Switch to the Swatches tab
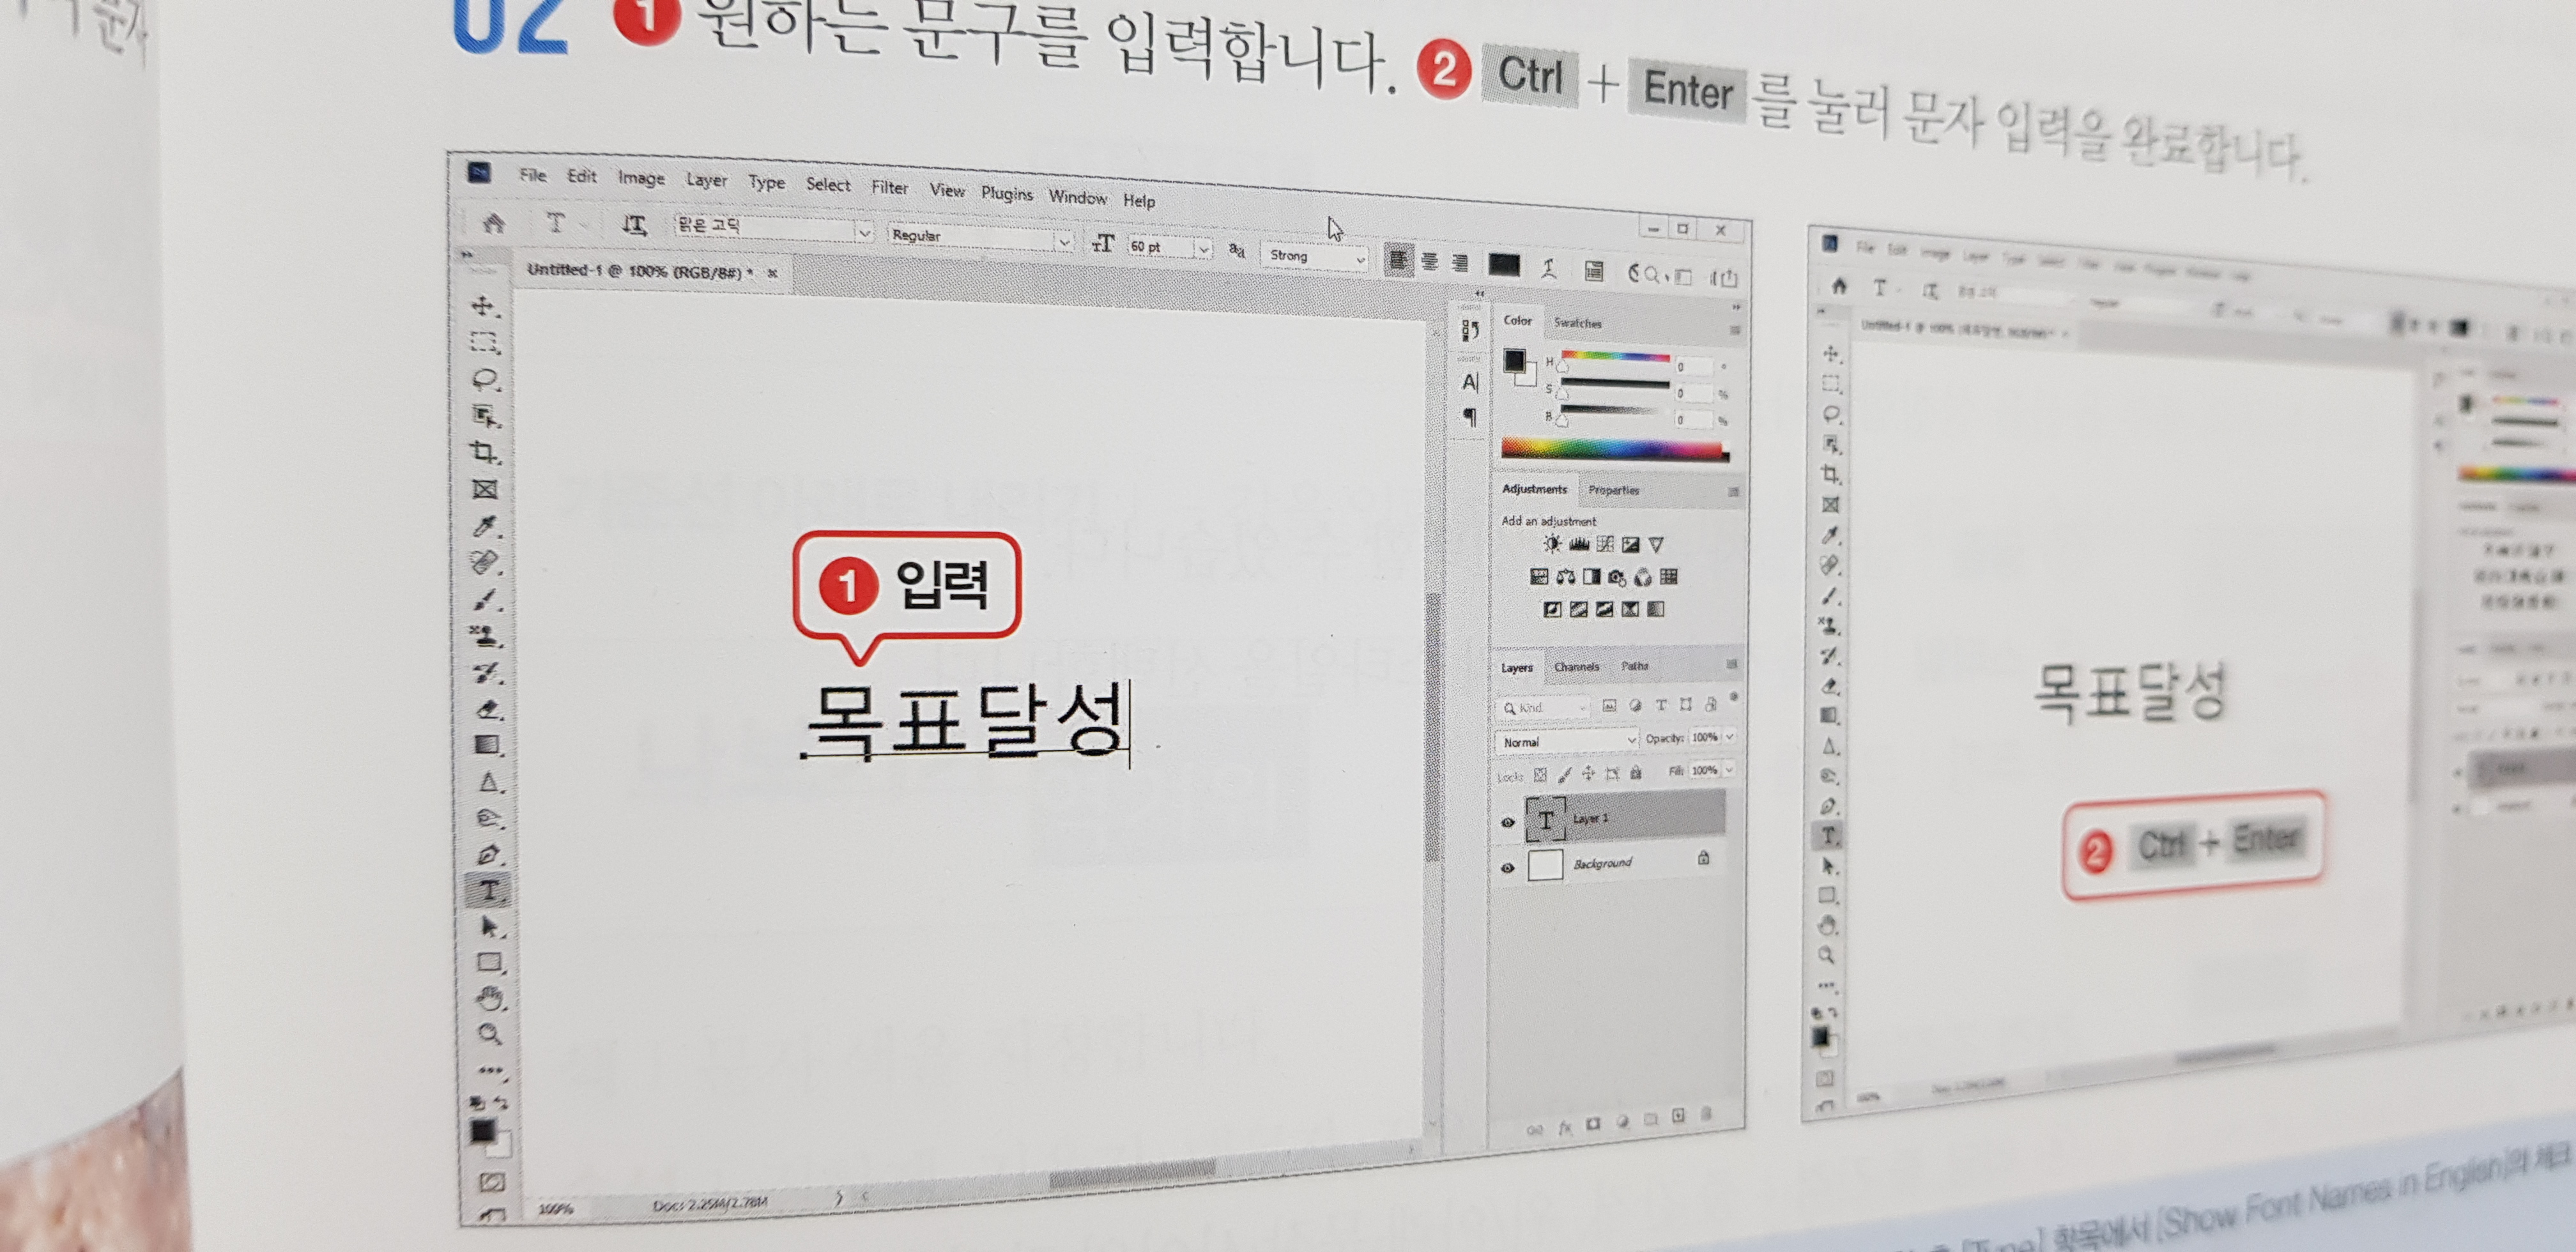This screenshot has height=1252, width=2576. click(x=1577, y=323)
